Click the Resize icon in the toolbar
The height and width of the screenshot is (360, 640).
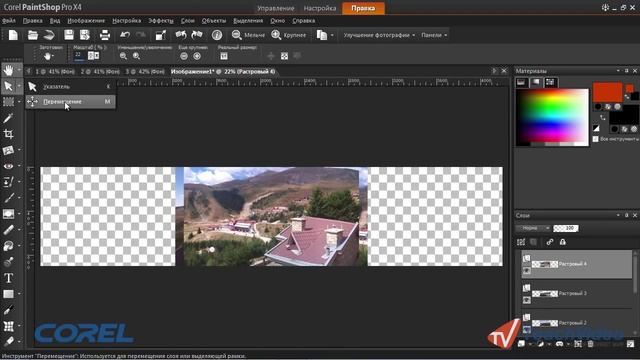pyautogui.click(x=161, y=35)
